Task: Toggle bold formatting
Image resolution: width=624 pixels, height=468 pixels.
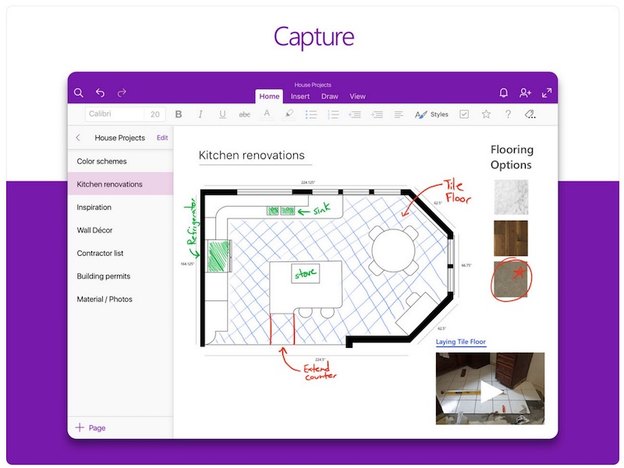Action: pyautogui.click(x=179, y=115)
